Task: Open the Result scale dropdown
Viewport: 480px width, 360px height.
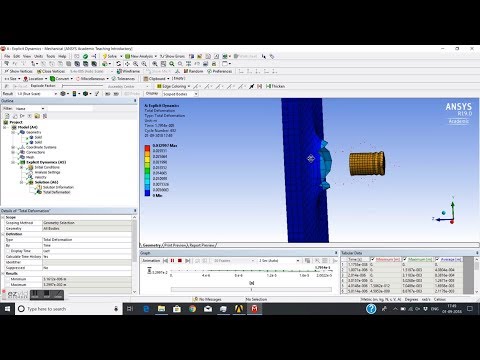Action: (x=37, y=94)
